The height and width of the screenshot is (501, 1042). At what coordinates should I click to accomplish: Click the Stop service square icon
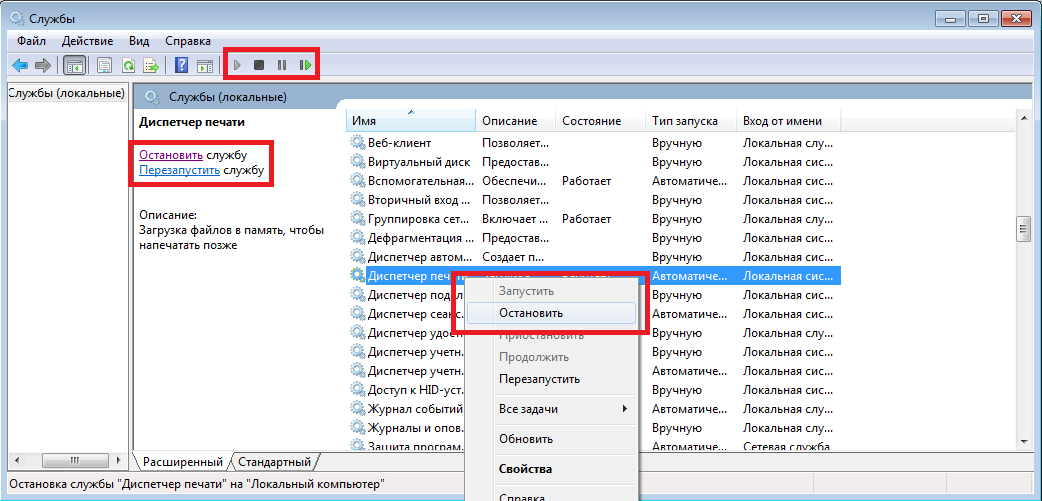(259, 65)
